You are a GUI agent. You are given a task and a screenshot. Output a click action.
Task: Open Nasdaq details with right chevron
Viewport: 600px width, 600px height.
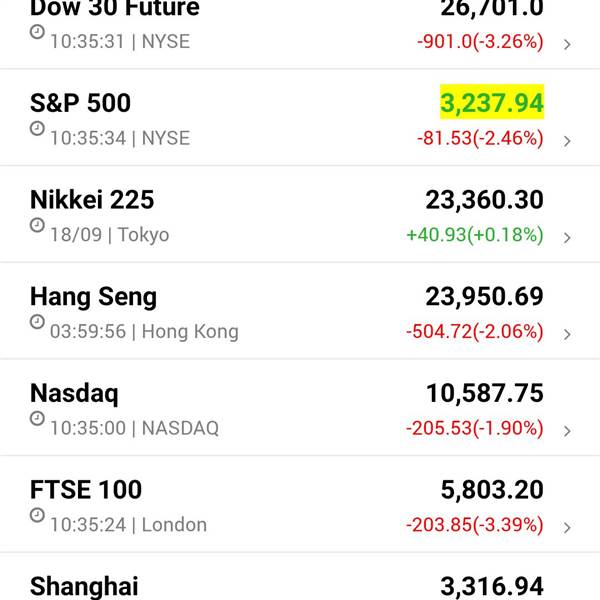tap(567, 431)
